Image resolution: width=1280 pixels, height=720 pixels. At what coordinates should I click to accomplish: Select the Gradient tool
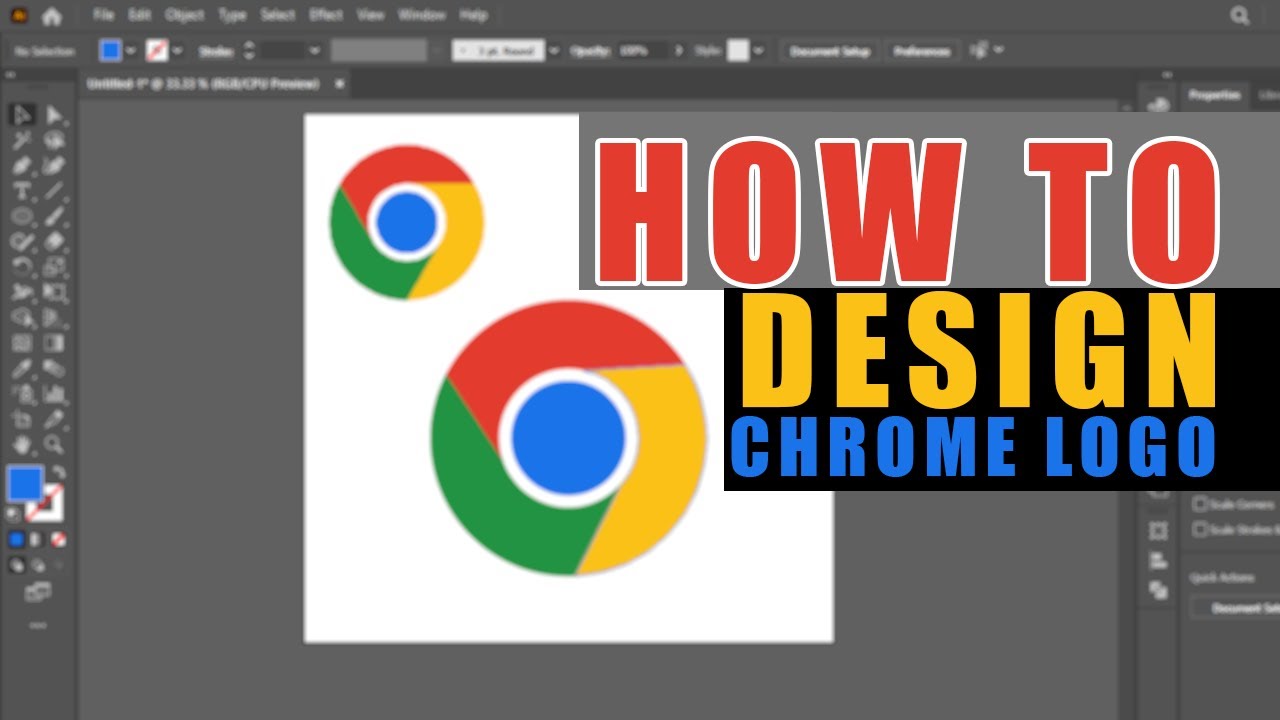coord(54,343)
